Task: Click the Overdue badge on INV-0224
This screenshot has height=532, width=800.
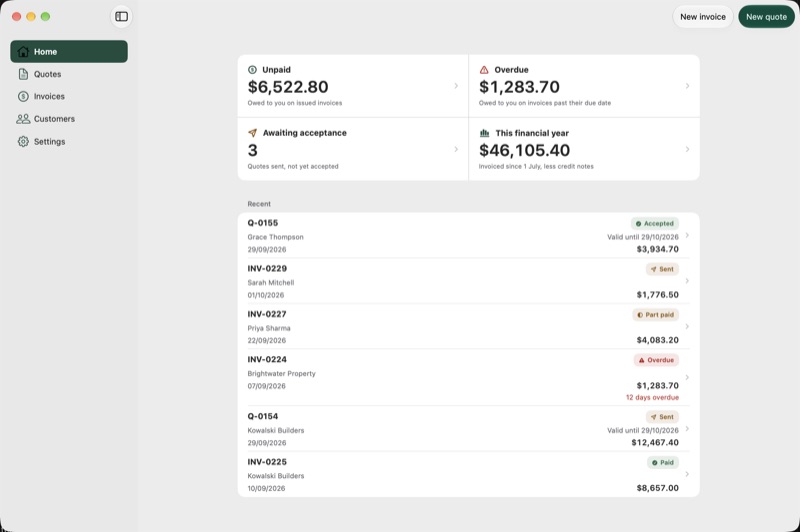Action: (656, 360)
